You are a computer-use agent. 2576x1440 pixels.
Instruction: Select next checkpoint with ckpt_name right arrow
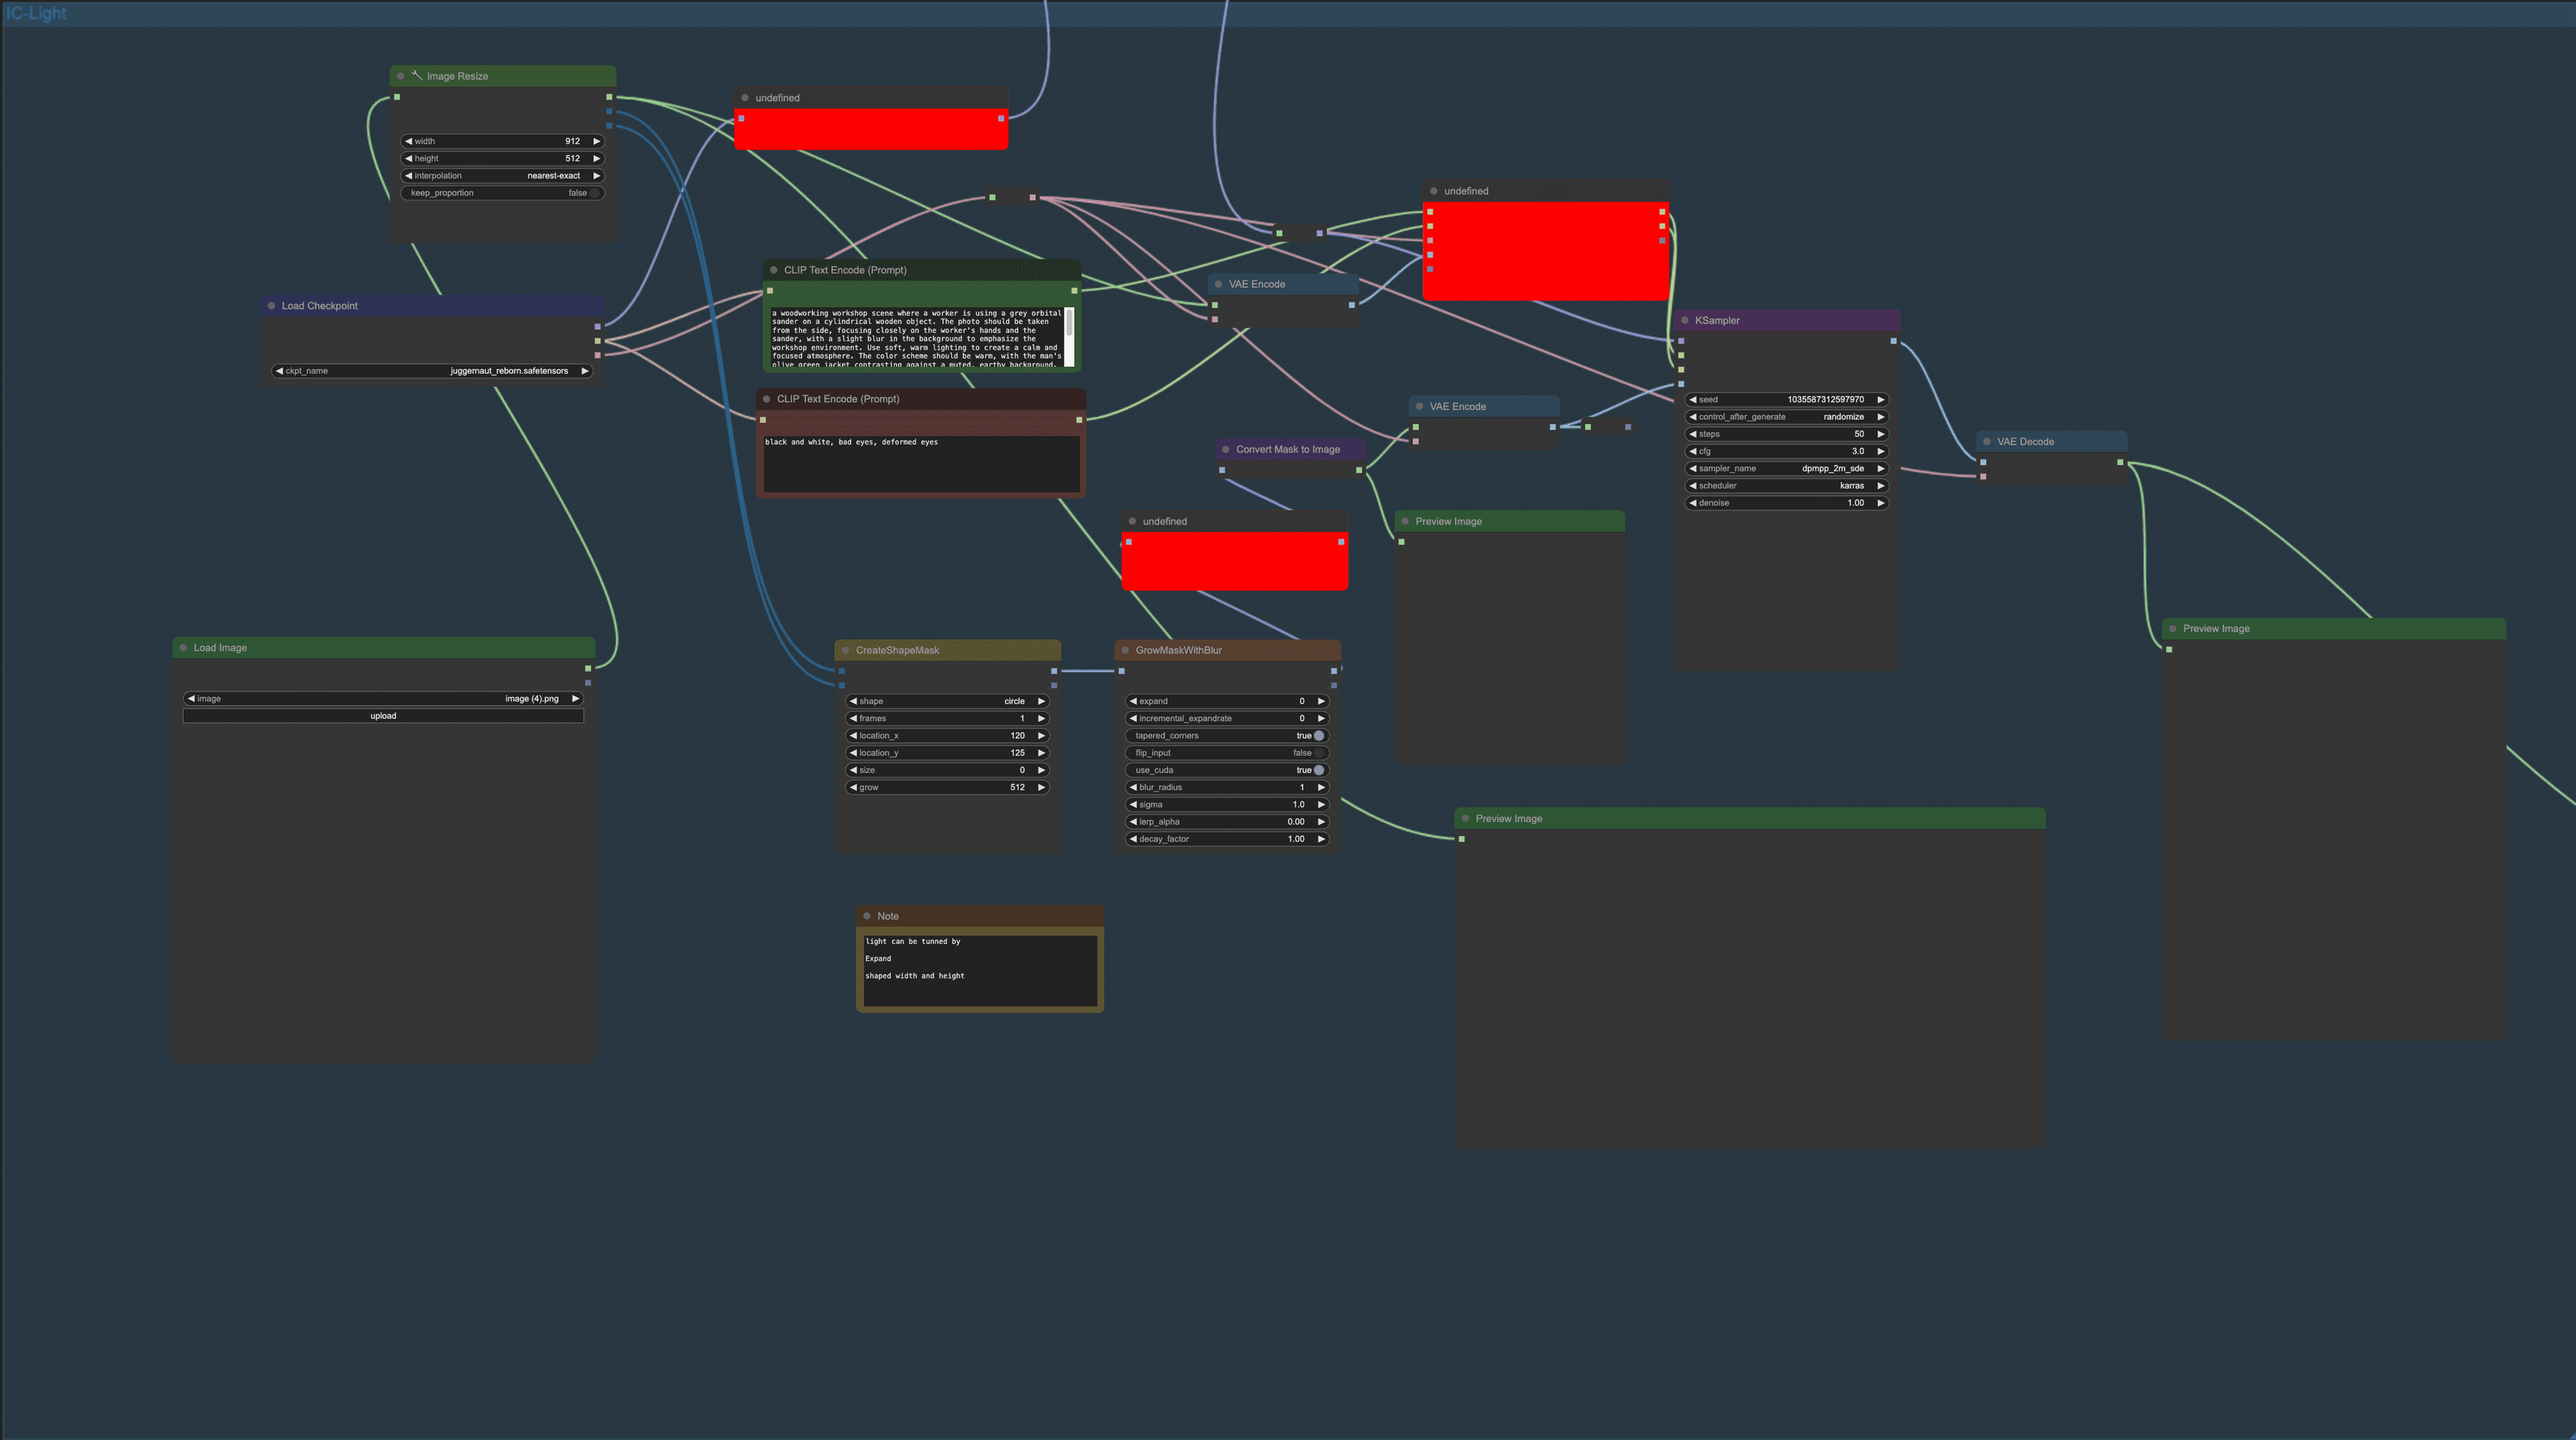[584, 371]
